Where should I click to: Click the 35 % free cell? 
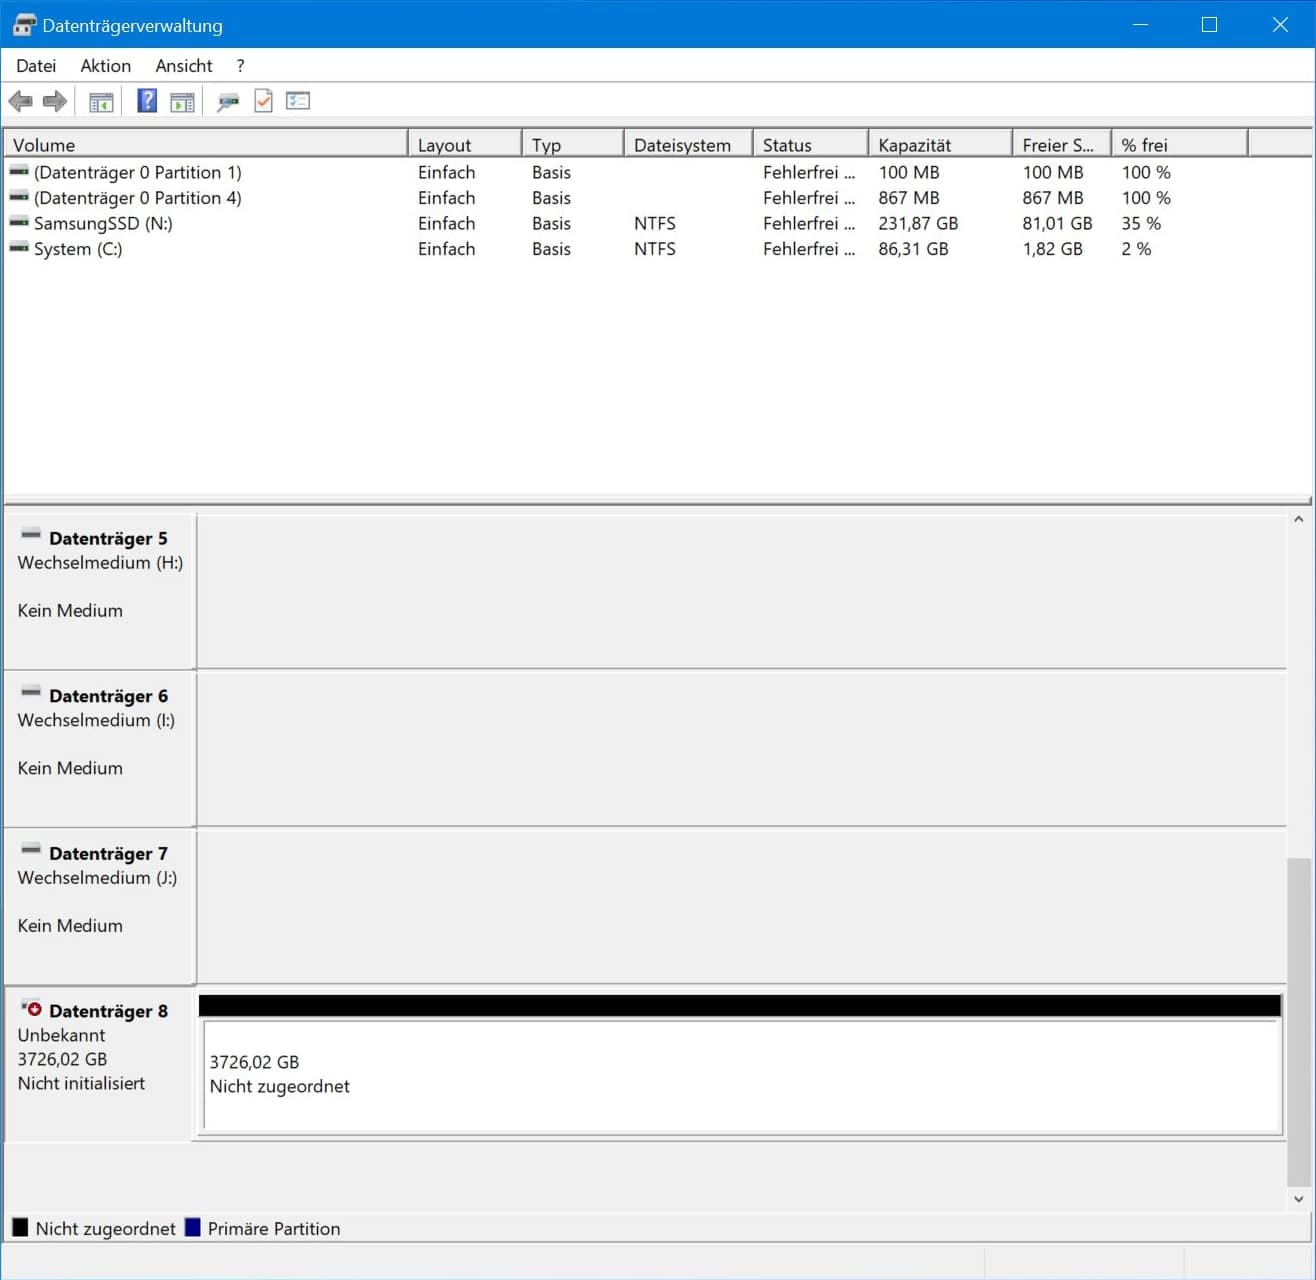coord(1141,223)
